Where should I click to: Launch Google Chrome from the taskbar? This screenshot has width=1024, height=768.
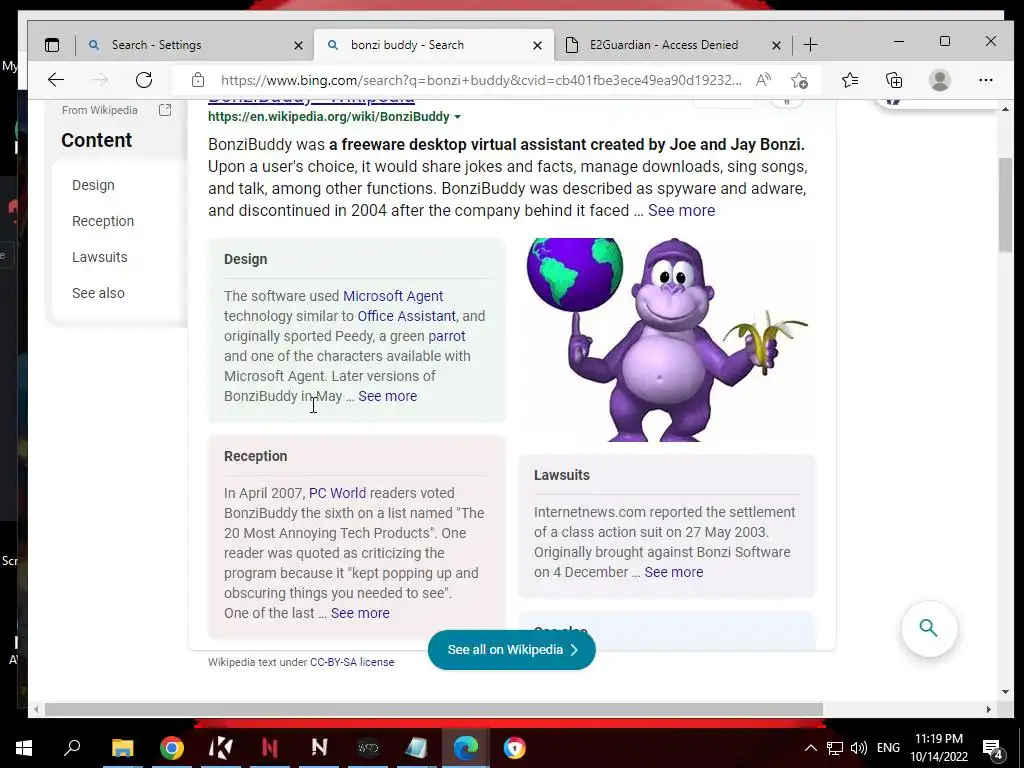click(172, 748)
